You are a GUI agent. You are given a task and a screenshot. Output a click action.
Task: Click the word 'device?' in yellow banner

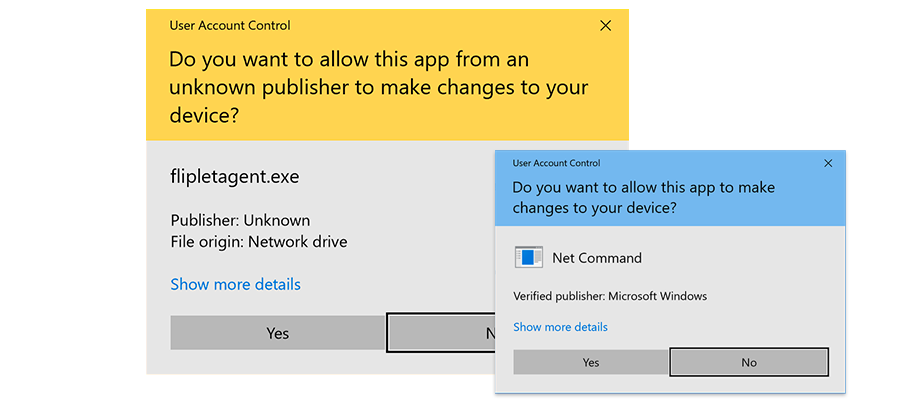(x=204, y=115)
